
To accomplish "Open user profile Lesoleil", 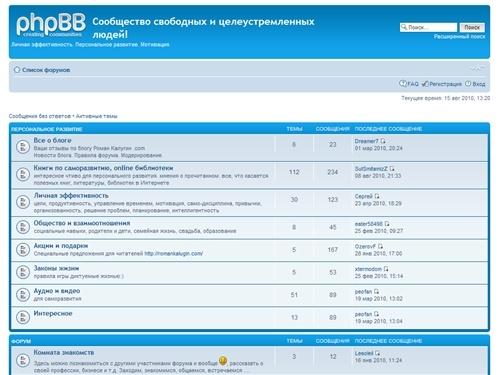I will 364,353.
